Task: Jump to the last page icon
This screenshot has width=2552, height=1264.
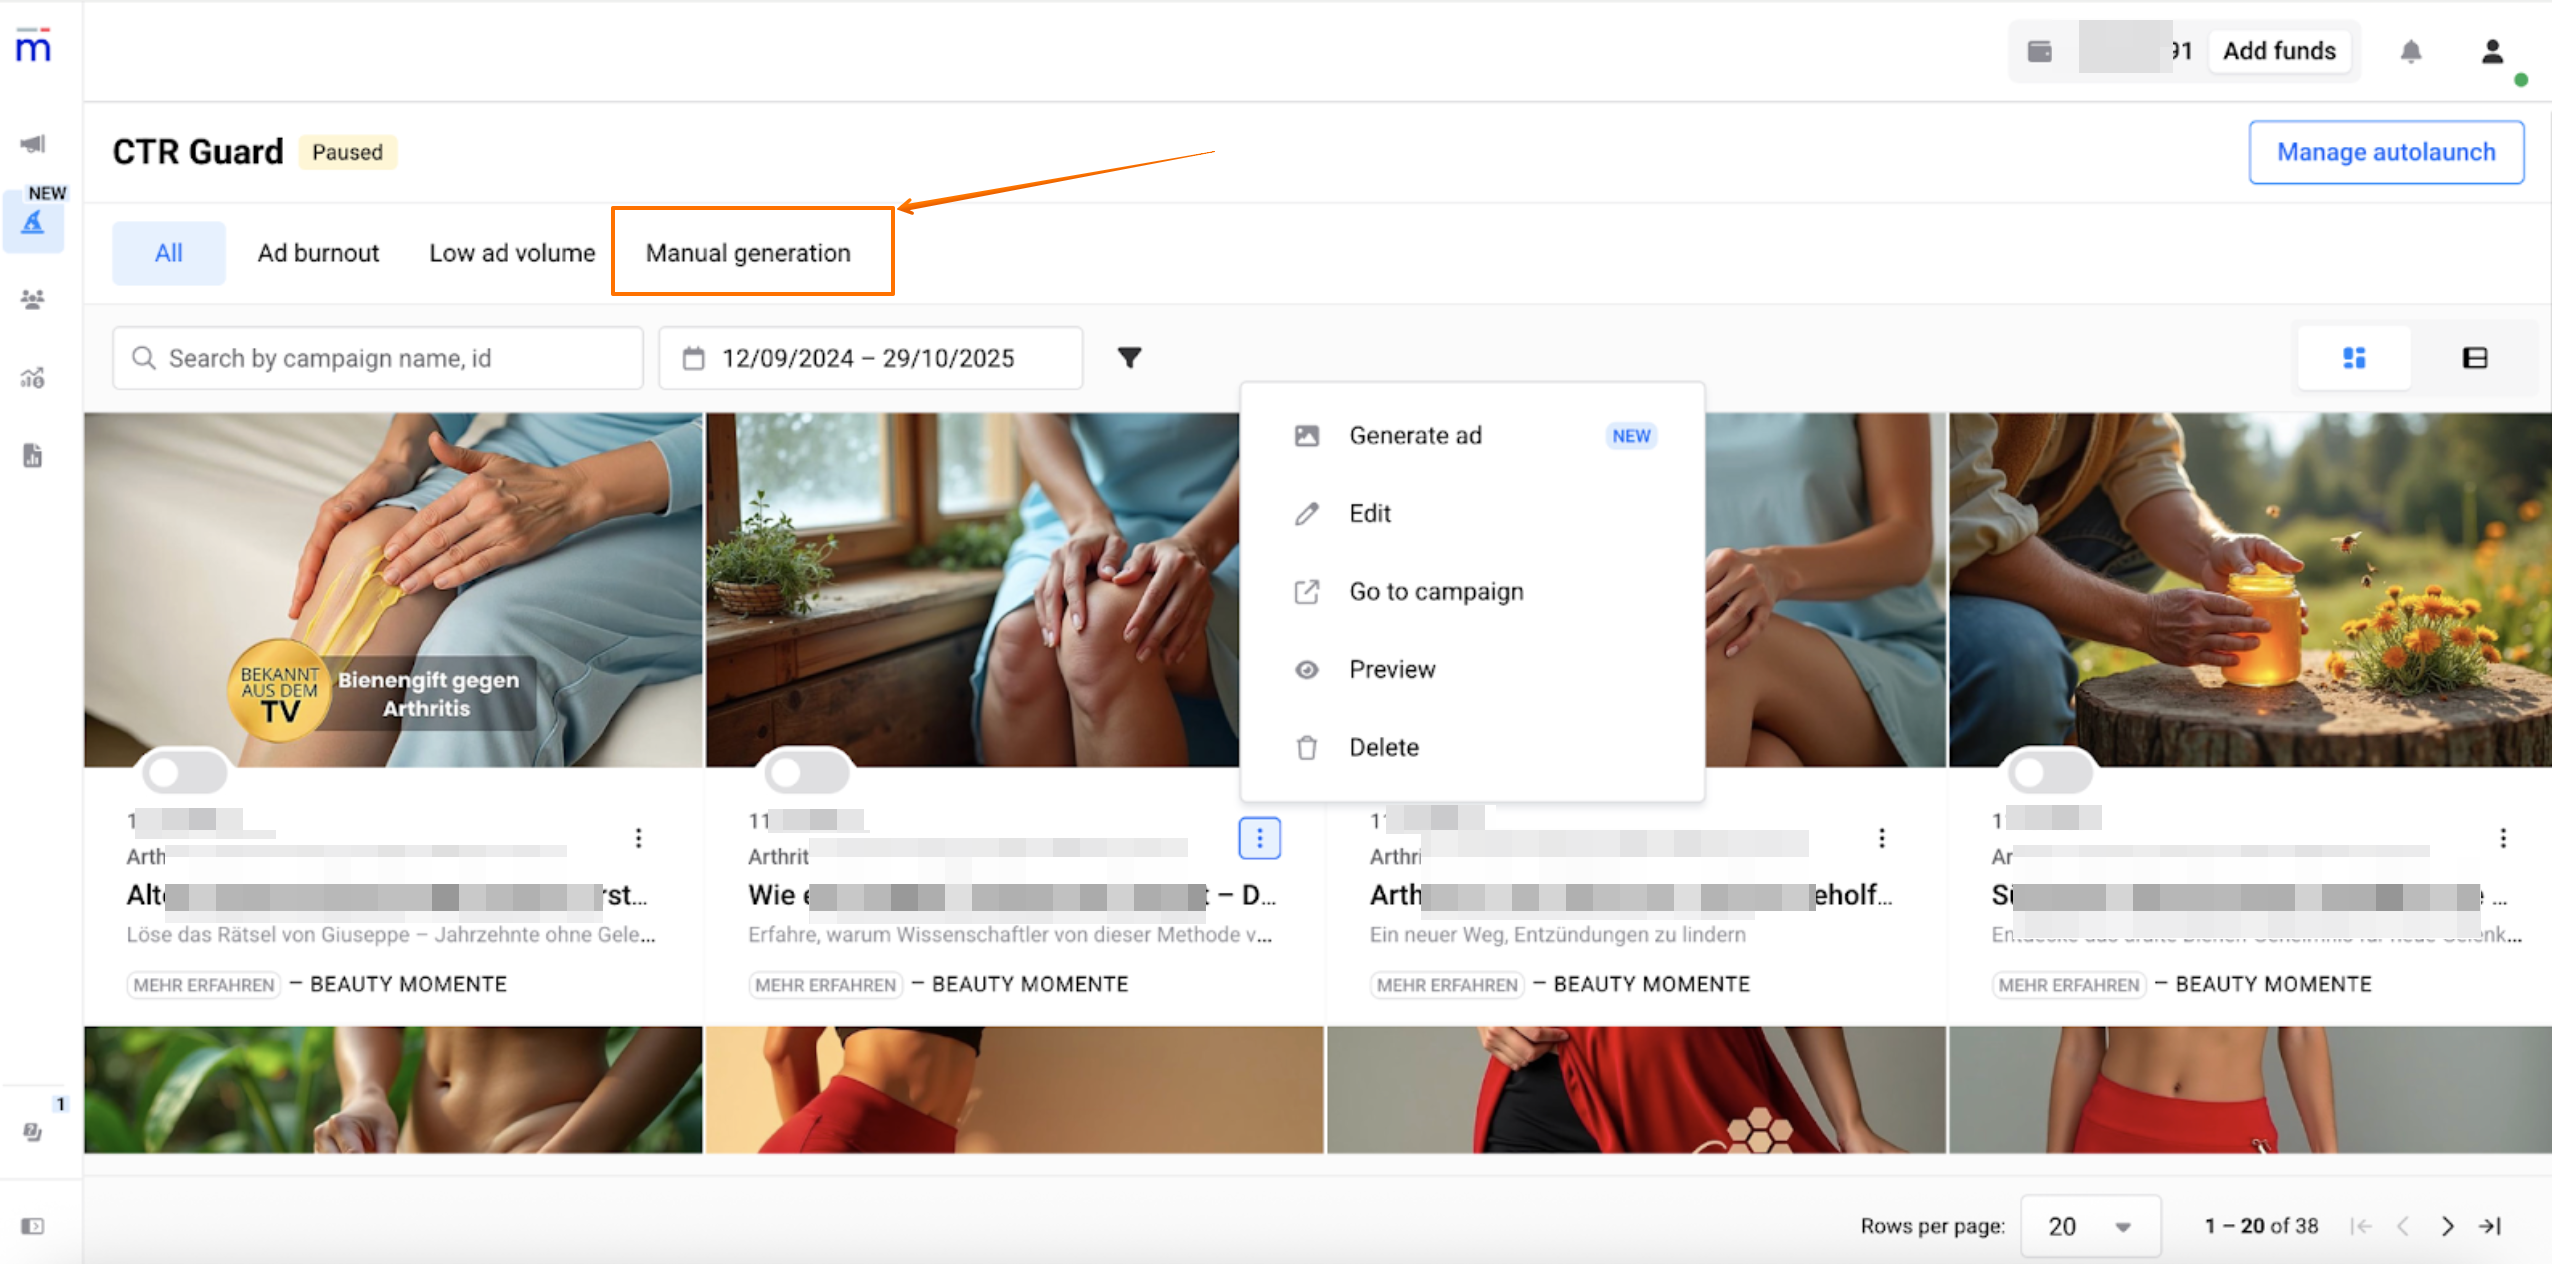Action: (x=2490, y=1226)
